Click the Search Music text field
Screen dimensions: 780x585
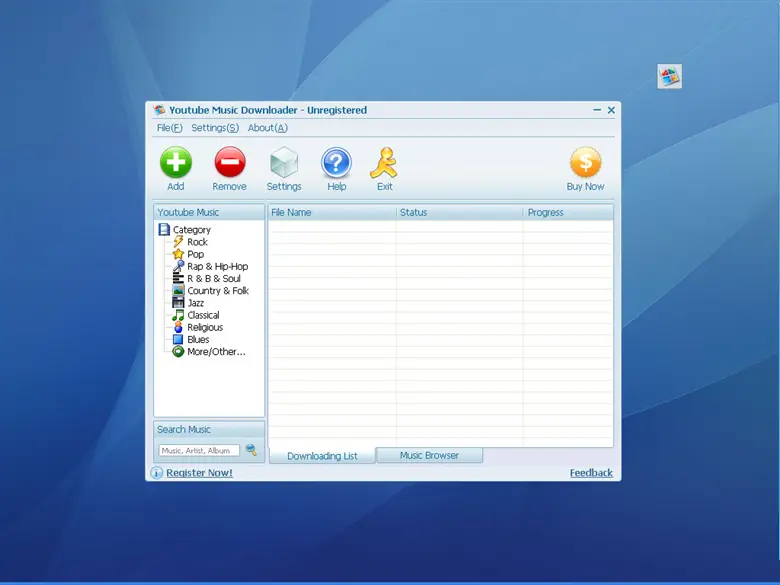pos(199,451)
